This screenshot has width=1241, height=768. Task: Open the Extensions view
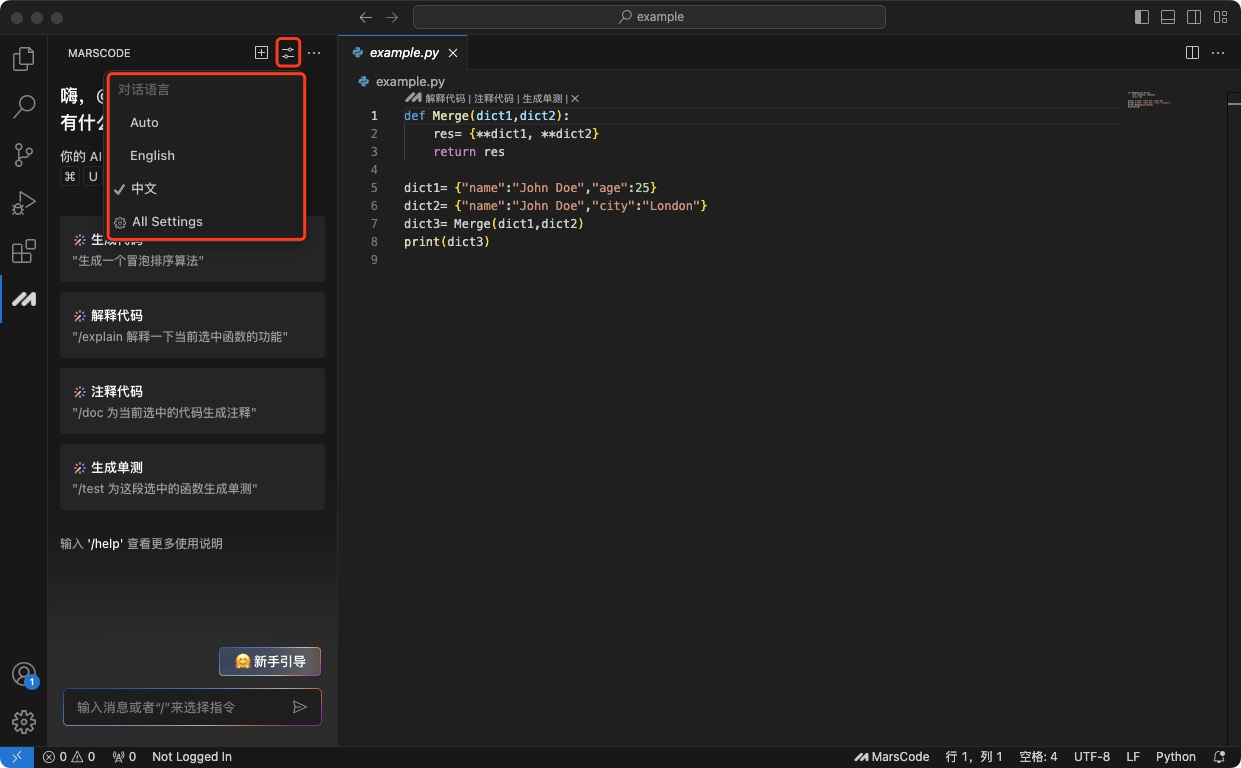[x=24, y=251]
